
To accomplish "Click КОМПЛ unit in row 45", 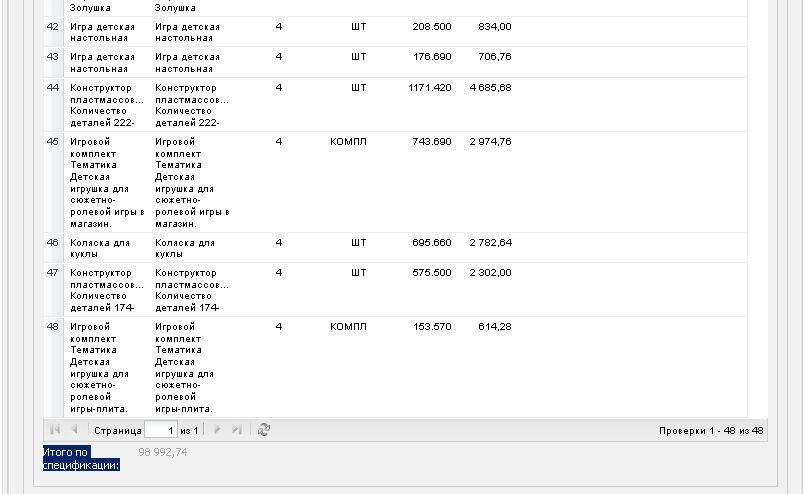I will click(x=348, y=141).
